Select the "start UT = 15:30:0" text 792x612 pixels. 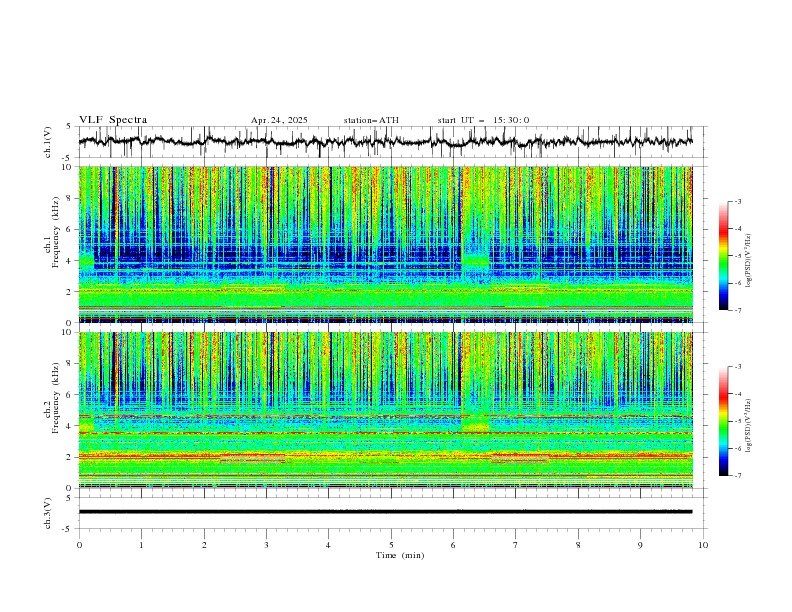483,120
